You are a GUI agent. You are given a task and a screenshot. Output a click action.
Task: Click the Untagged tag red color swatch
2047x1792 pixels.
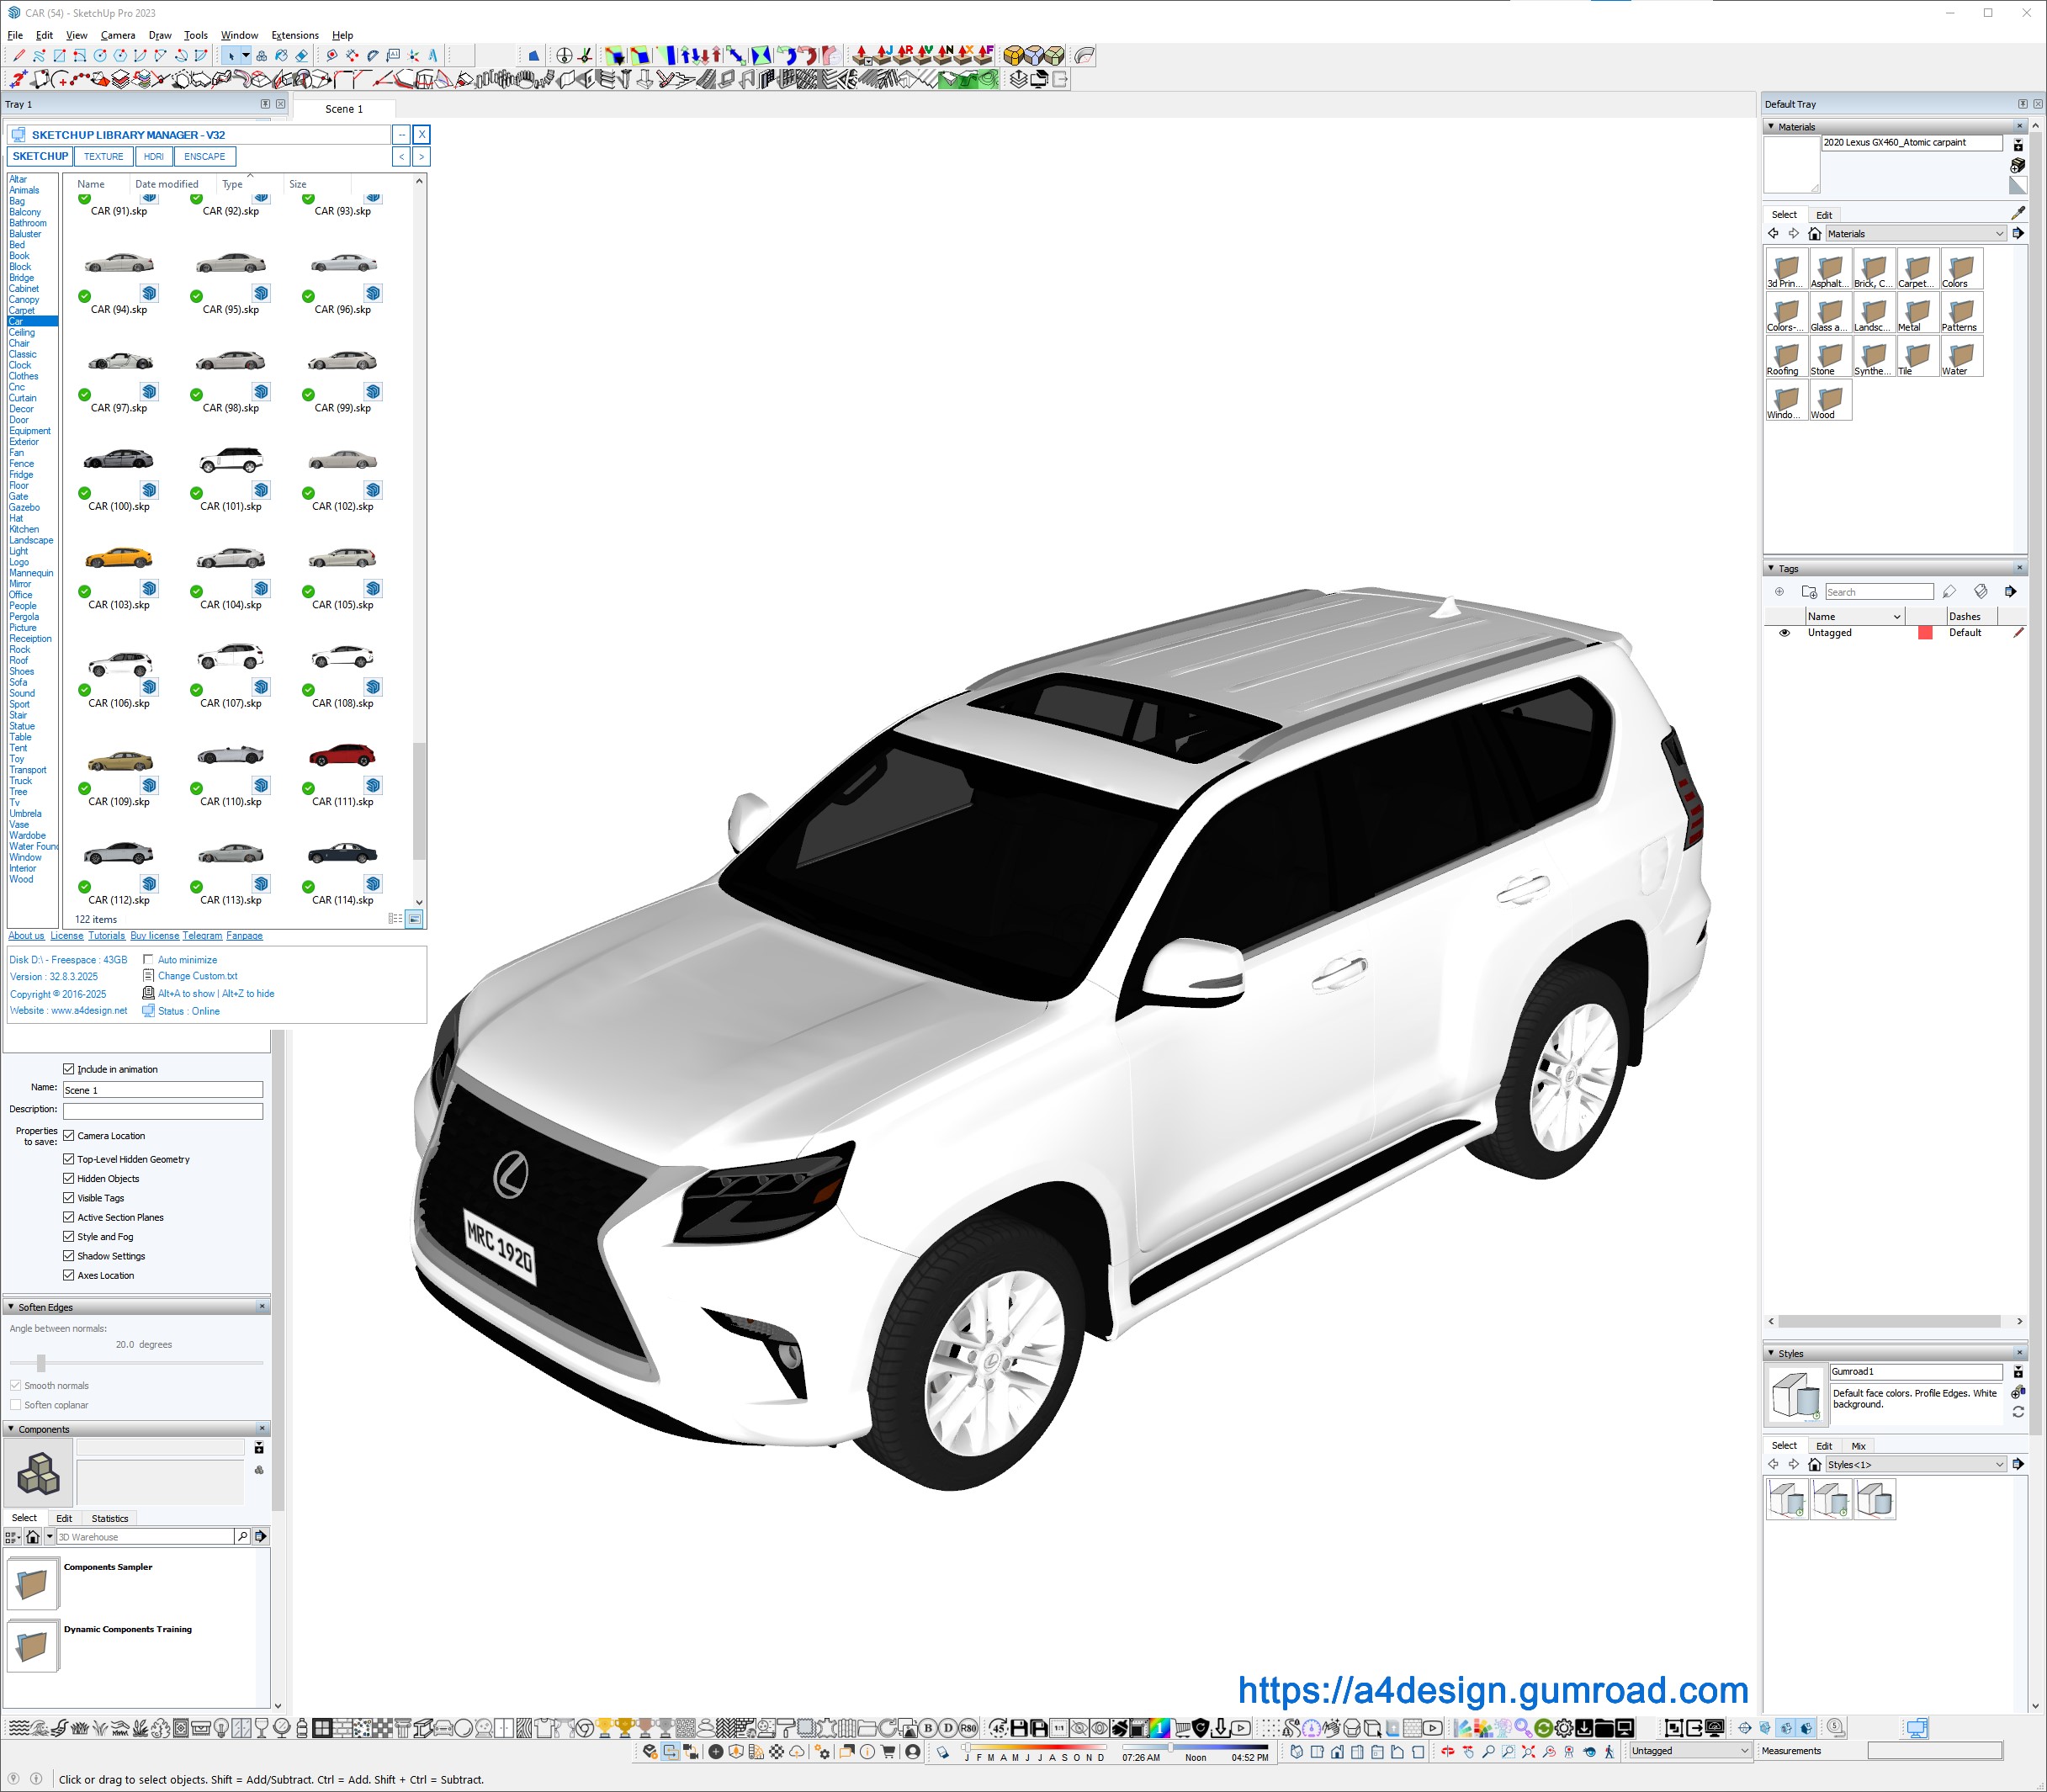click(x=1924, y=633)
